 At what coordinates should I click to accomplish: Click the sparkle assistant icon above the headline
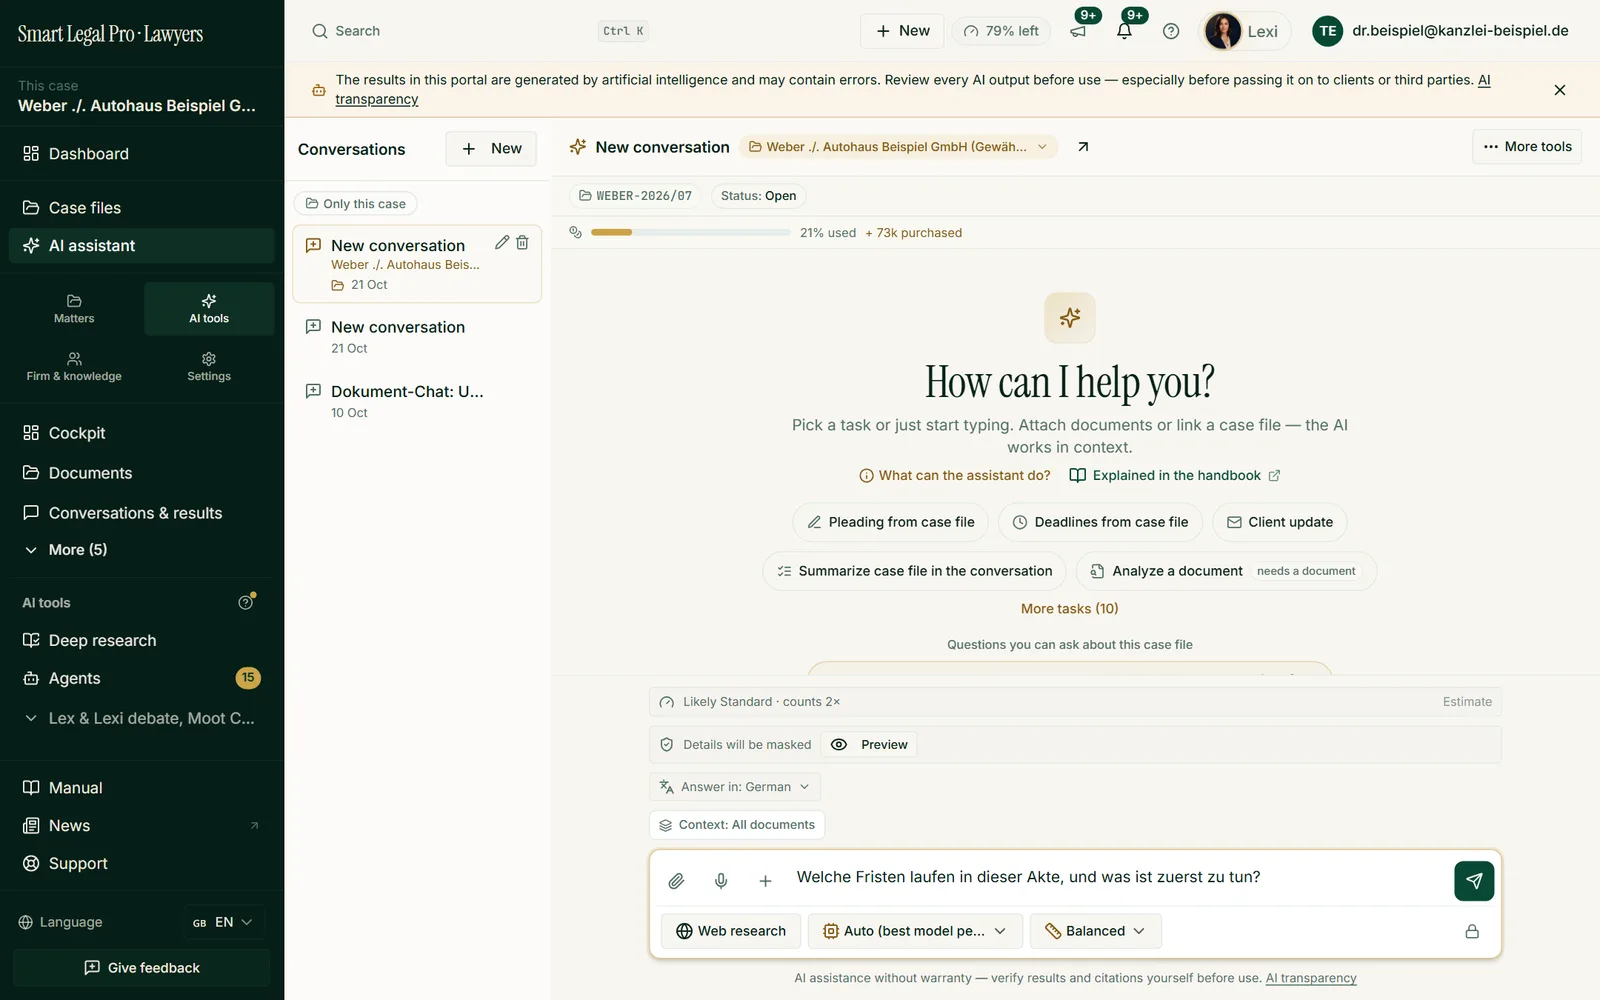pyautogui.click(x=1070, y=318)
